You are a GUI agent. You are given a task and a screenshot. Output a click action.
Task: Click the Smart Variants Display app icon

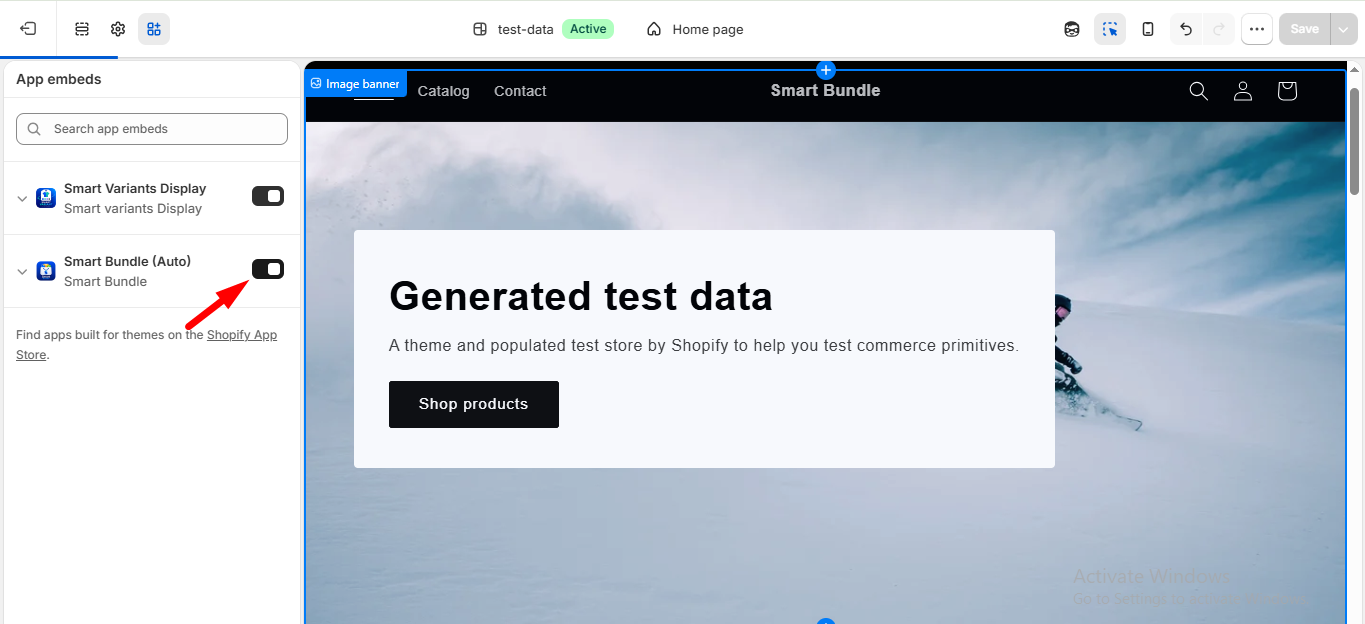[46, 198]
